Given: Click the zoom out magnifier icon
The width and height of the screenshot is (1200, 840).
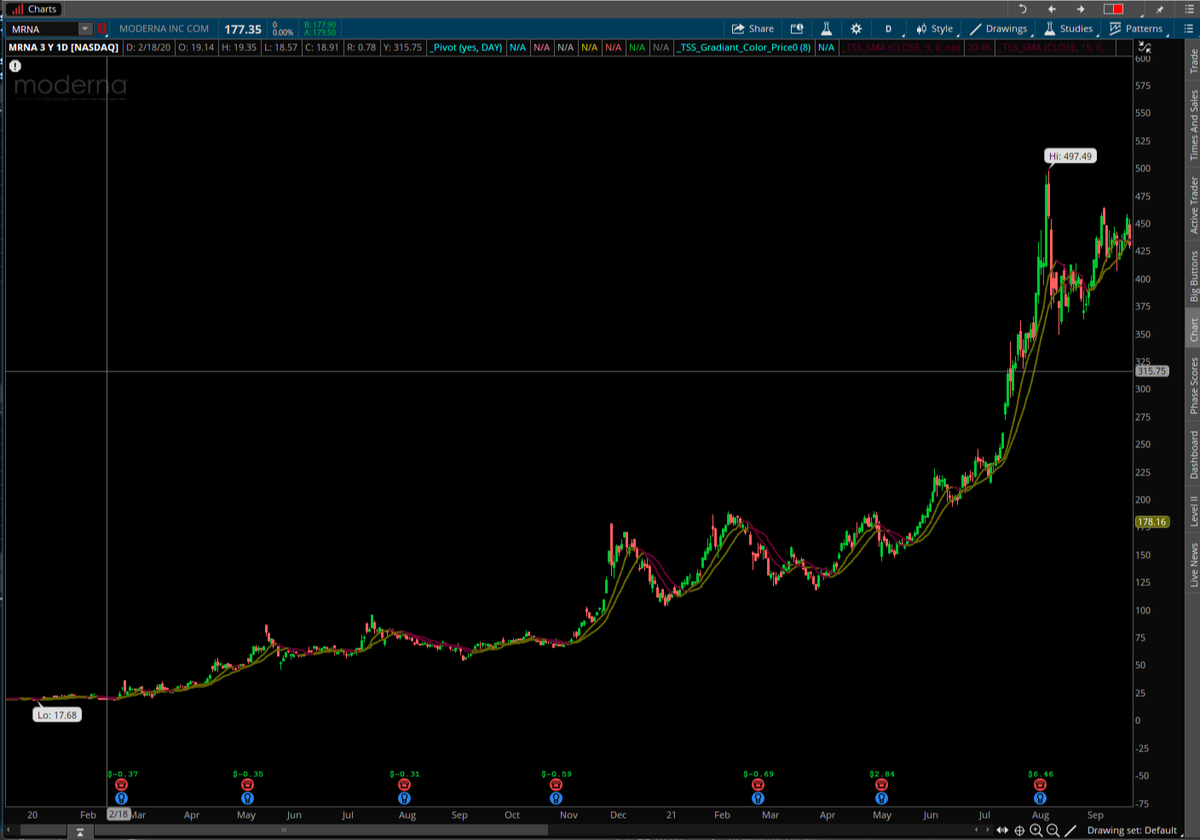Looking at the screenshot, I should click(1053, 831).
